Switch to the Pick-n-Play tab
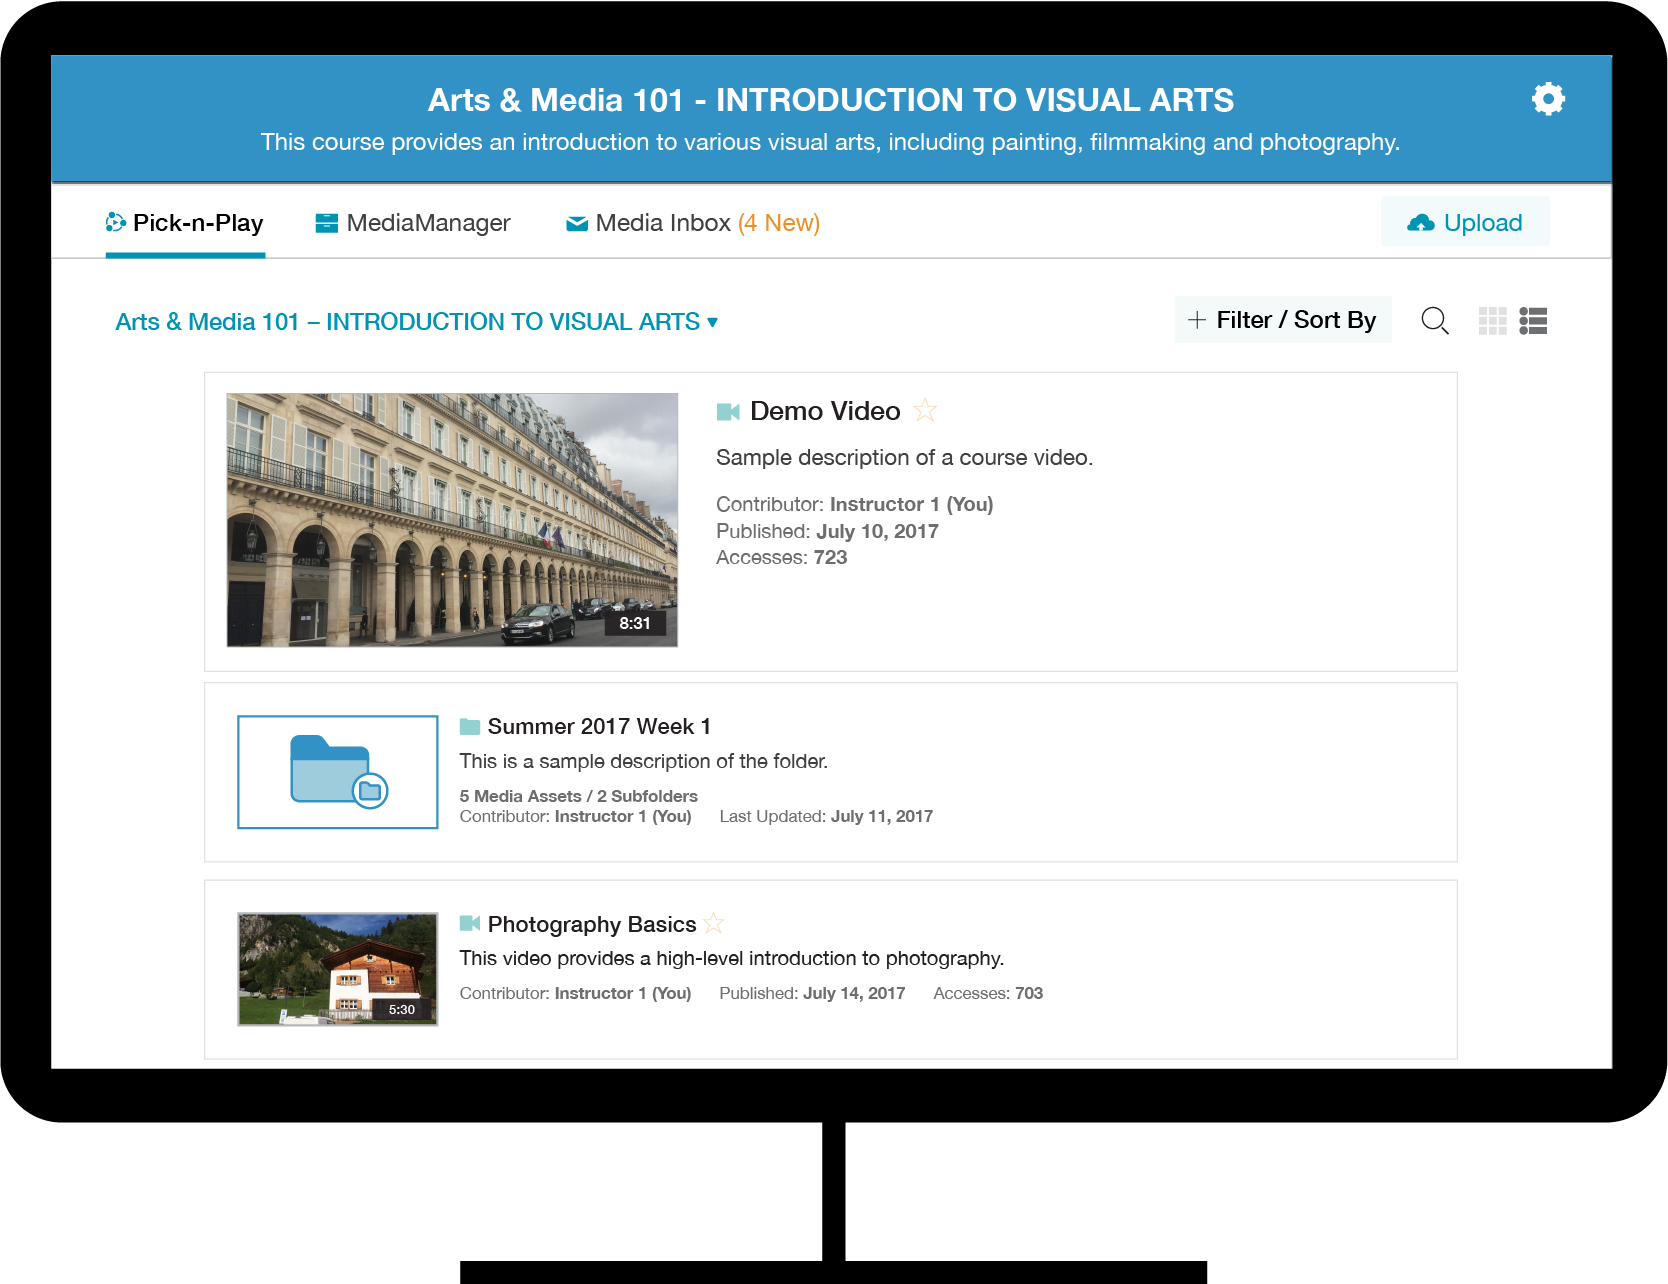Screen dimensions: 1668x1284 185,223
